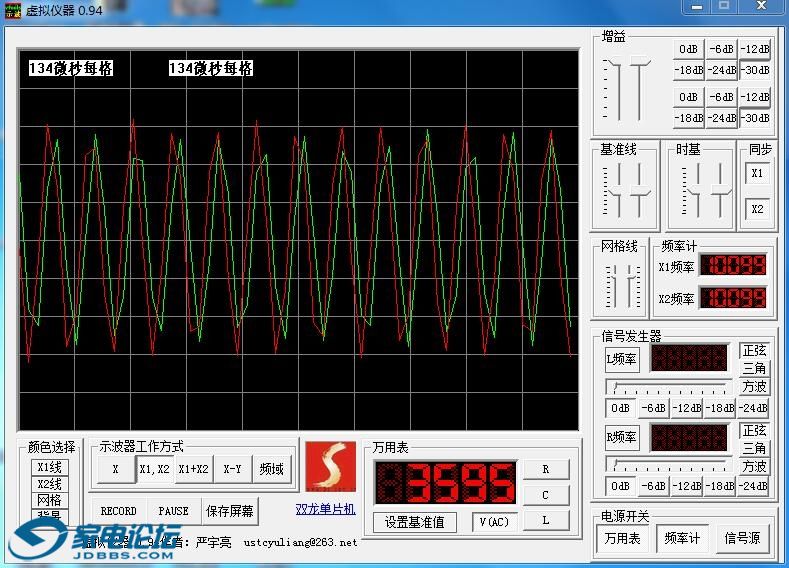This screenshot has height=568, width=789.
Task: Toggle the 信号源 power switch
Action: [742, 538]
